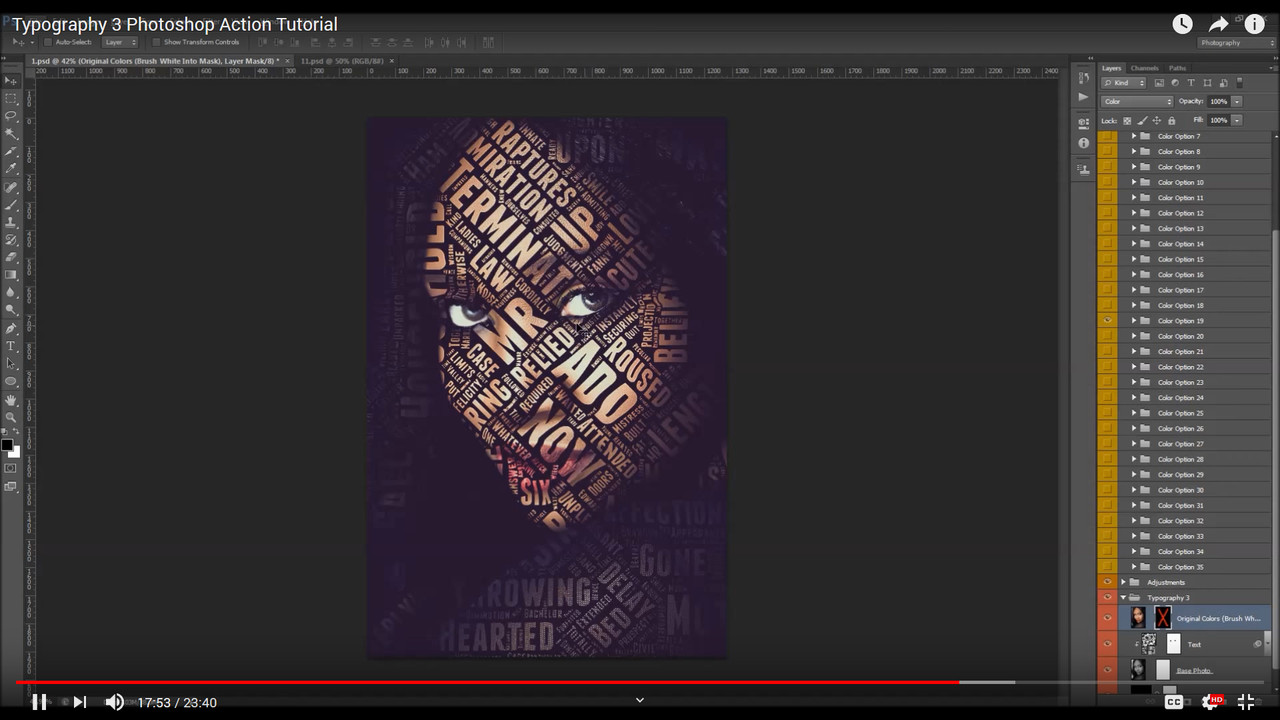Select the Magic Wand tool
Image resolution: width=1280 pixels, height=720 pixels.
click(x=11, y=133)
